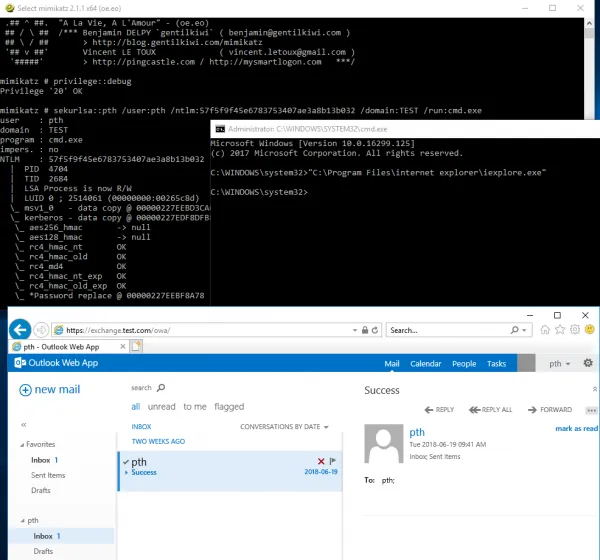Select the 'to me' mail filter
Viewport: 600px width, 560px height.
pos(195,407)
